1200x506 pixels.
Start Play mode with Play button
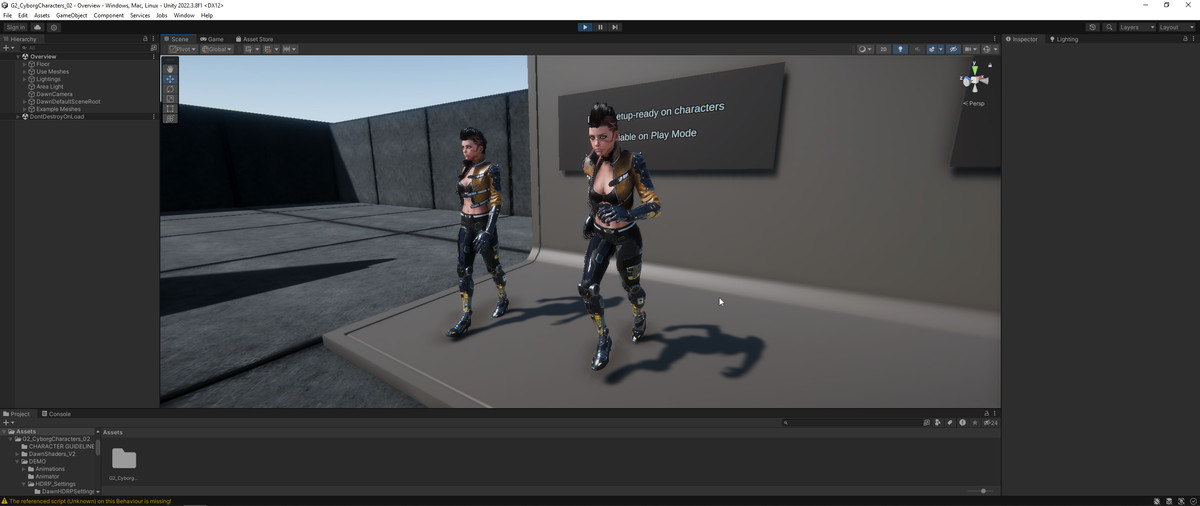[585, 27]
